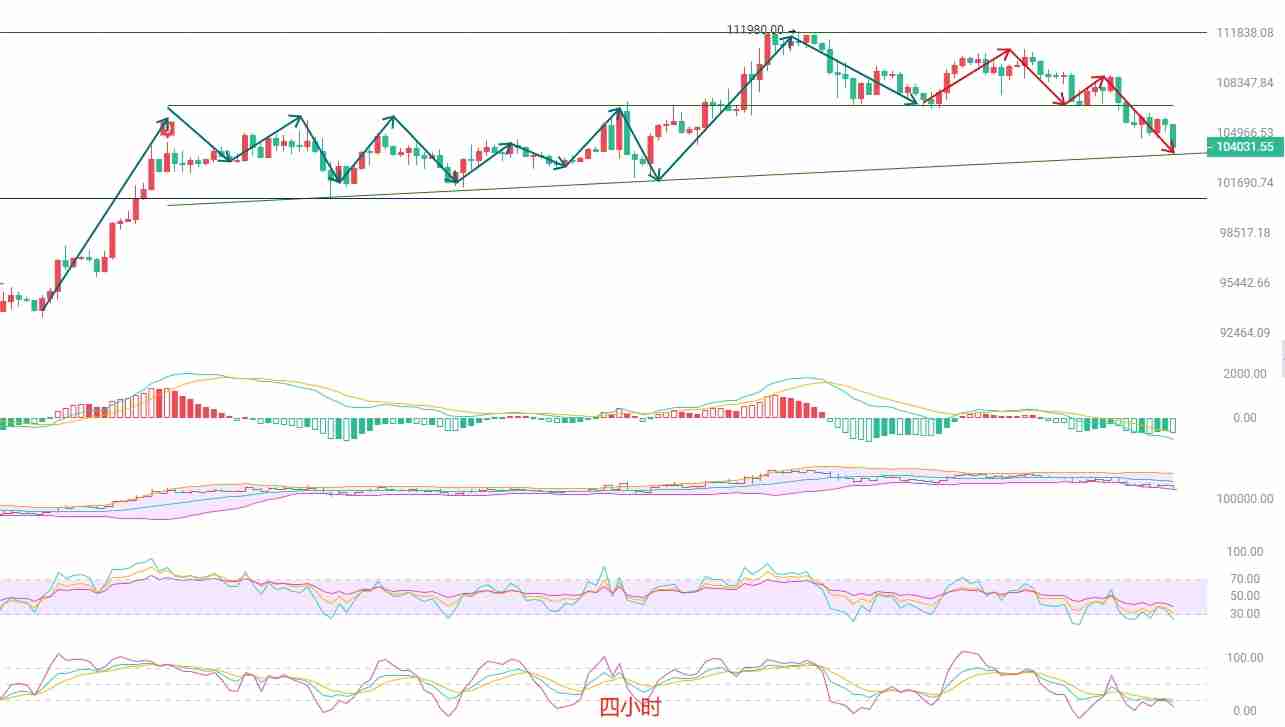
Task: Select the 111980.00 high price label
Action: coord(755,29)
